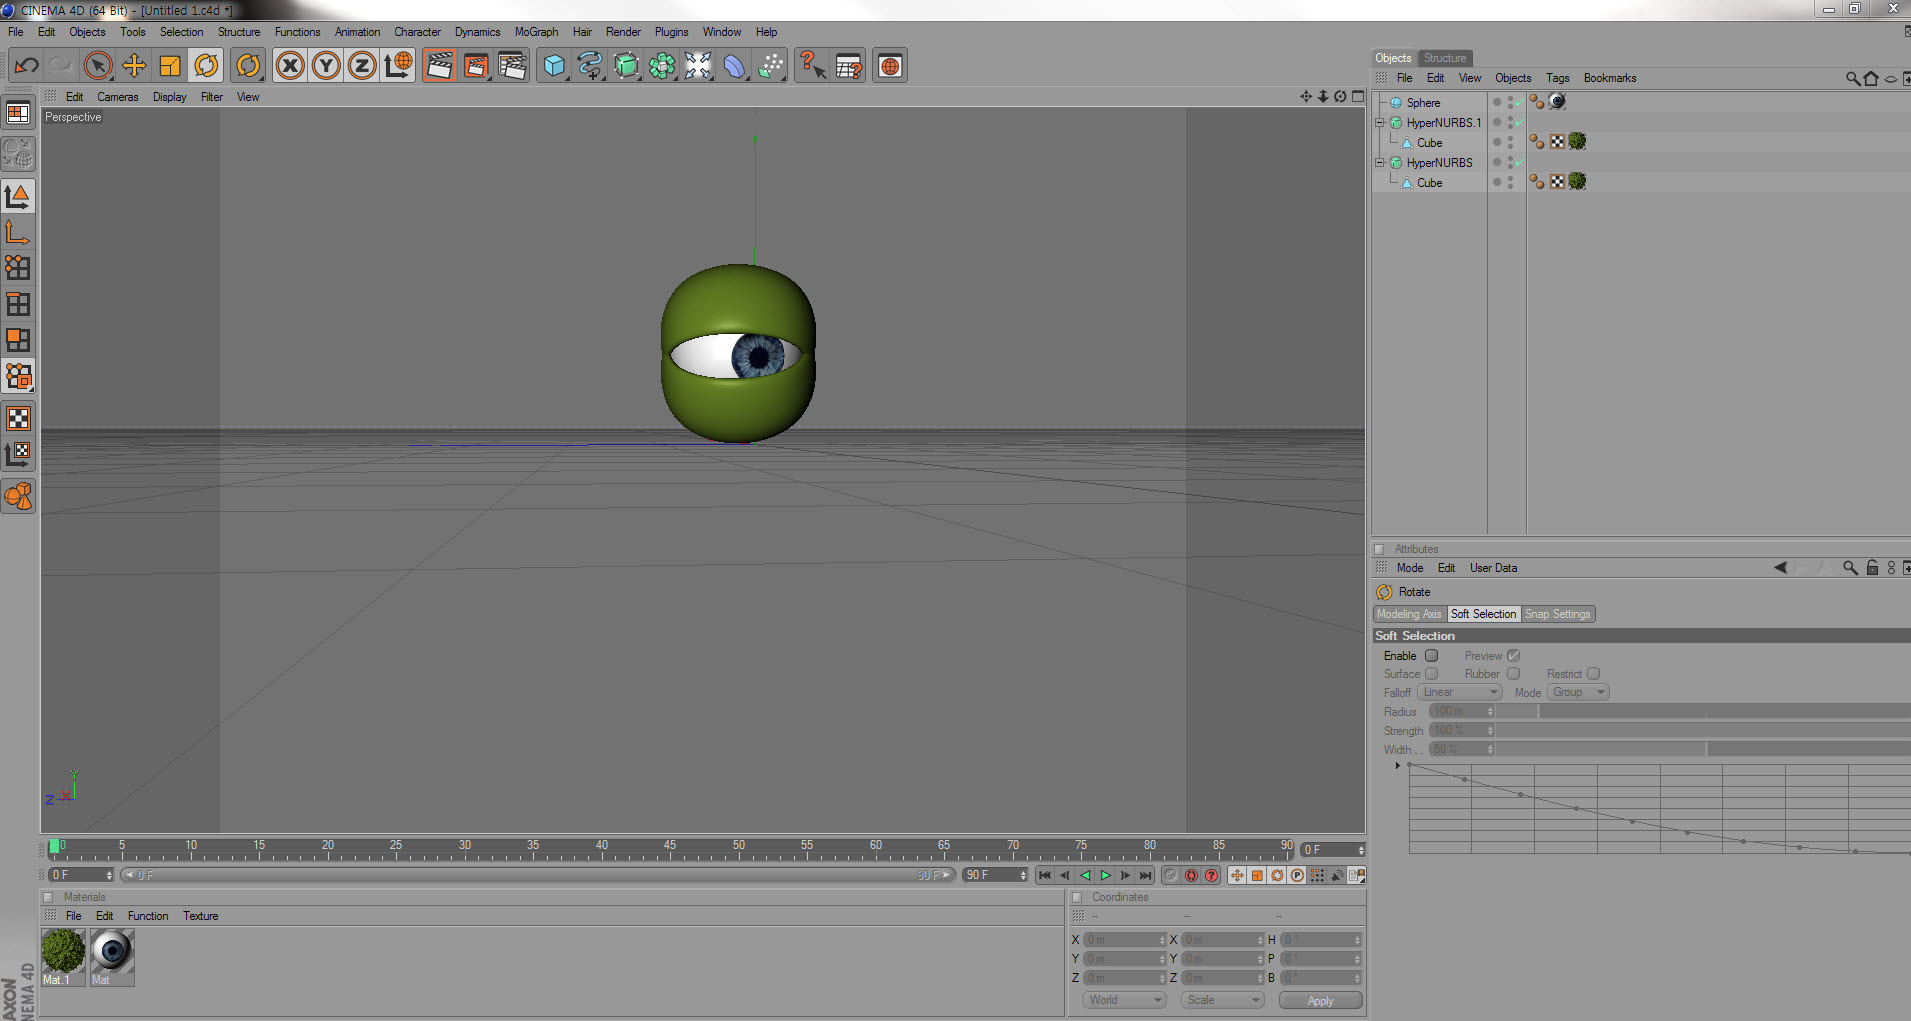This screenshot has width=1911, height=1021.
Task: Click the X position input field
Action: coord(1124,940)
